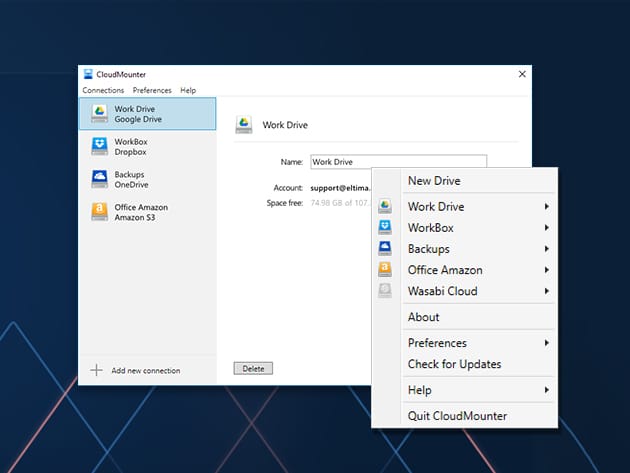Click Add new connection link
The width and height of the screenshot is (630, 473).
(145, 370)
